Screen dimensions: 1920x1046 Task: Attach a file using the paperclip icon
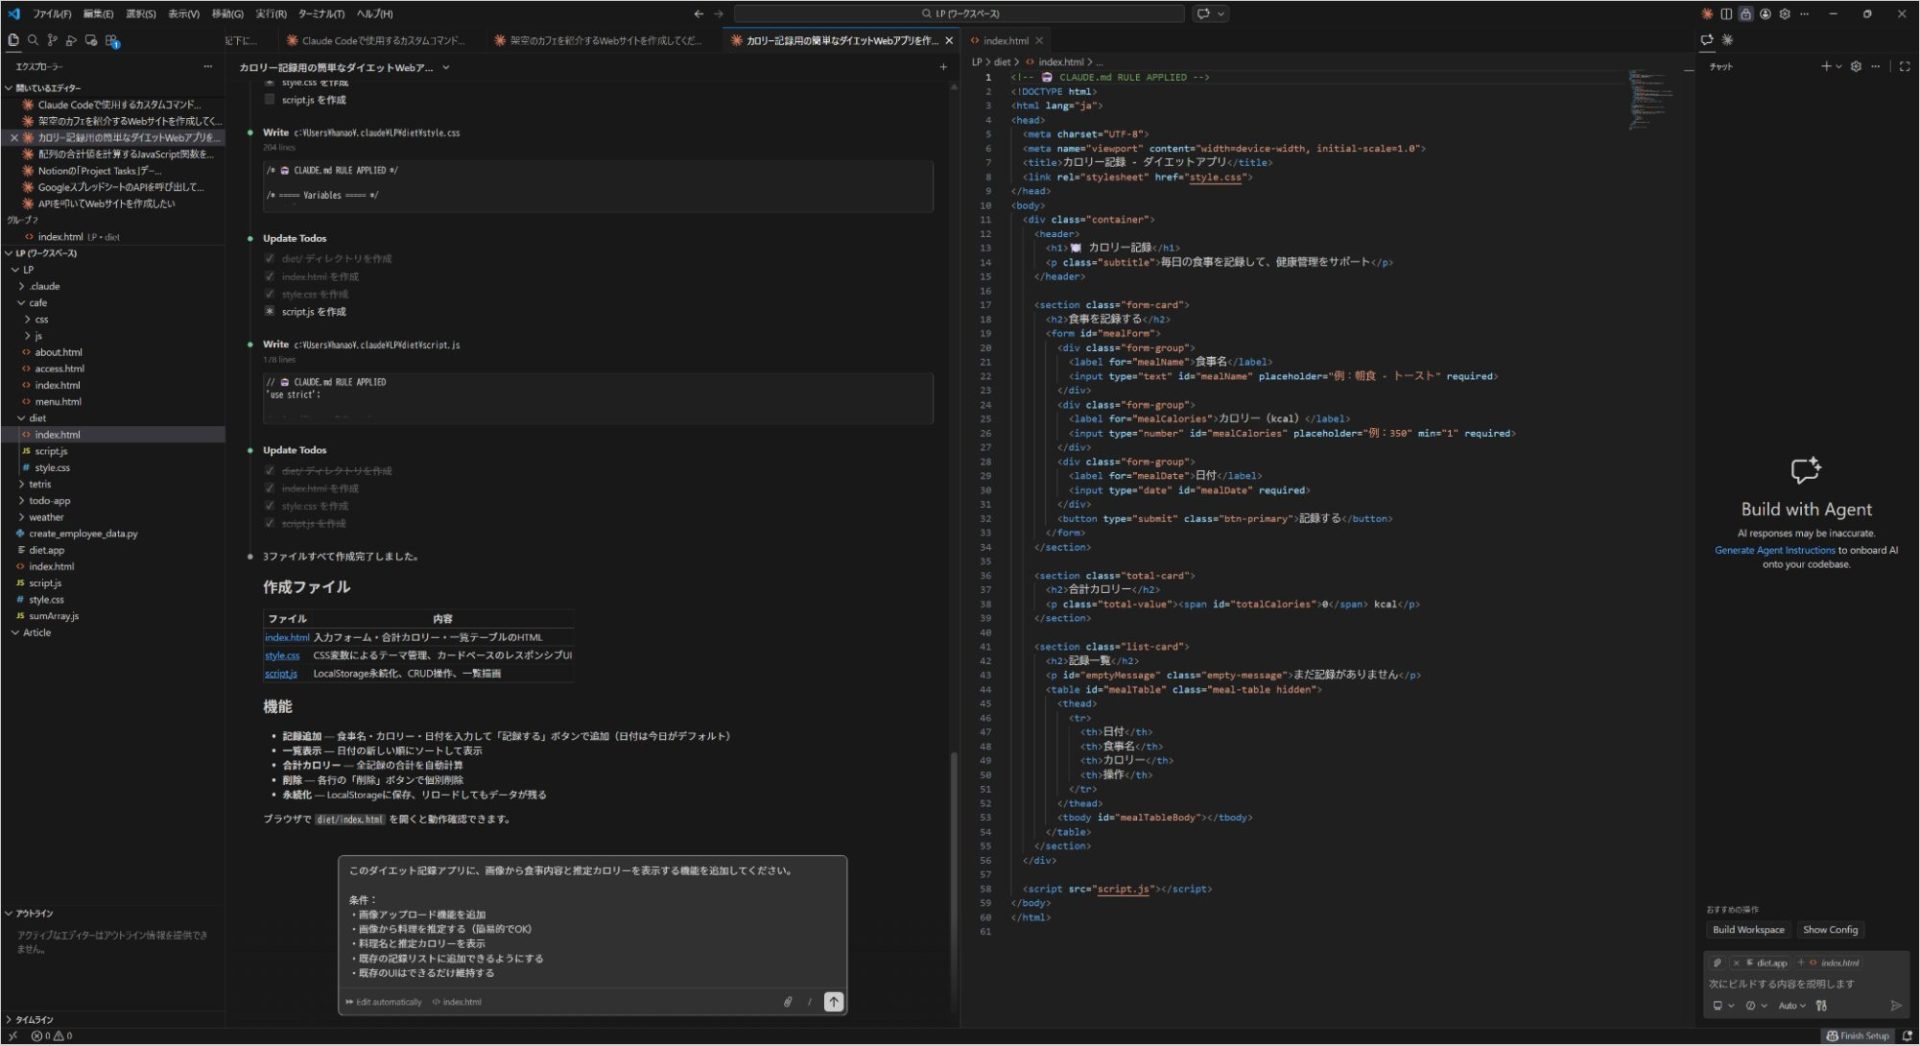(788, 1001)
